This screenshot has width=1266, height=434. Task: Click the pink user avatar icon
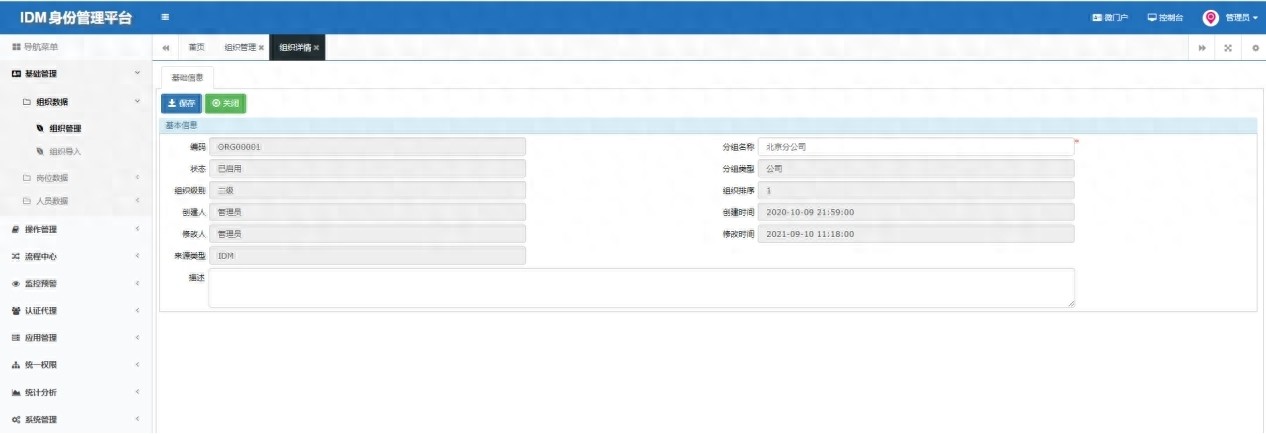pyautogui.click(x=1210, y=17)
